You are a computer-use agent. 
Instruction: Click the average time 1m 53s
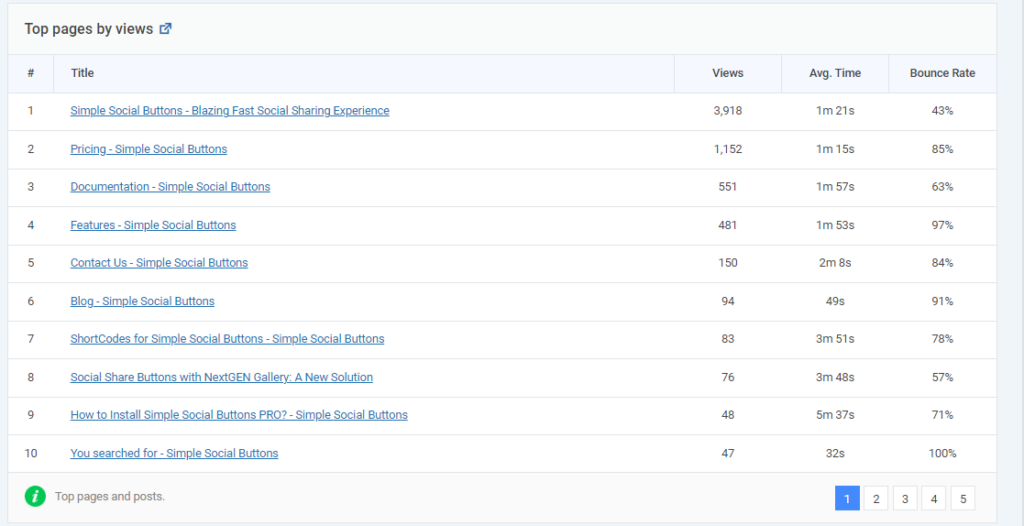[x=835, y=225]
